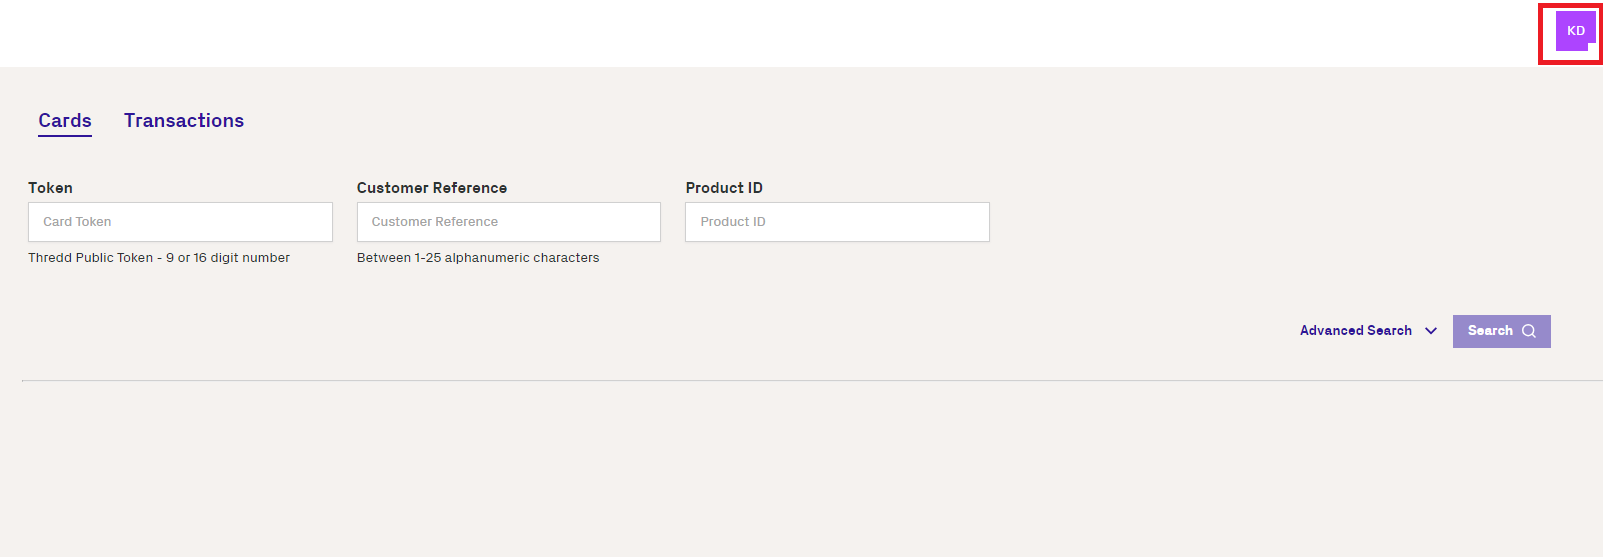This screenshot has height=557, width=1603.
Task: Click the magnifier icon in Search button
Action: [1529, 331]
